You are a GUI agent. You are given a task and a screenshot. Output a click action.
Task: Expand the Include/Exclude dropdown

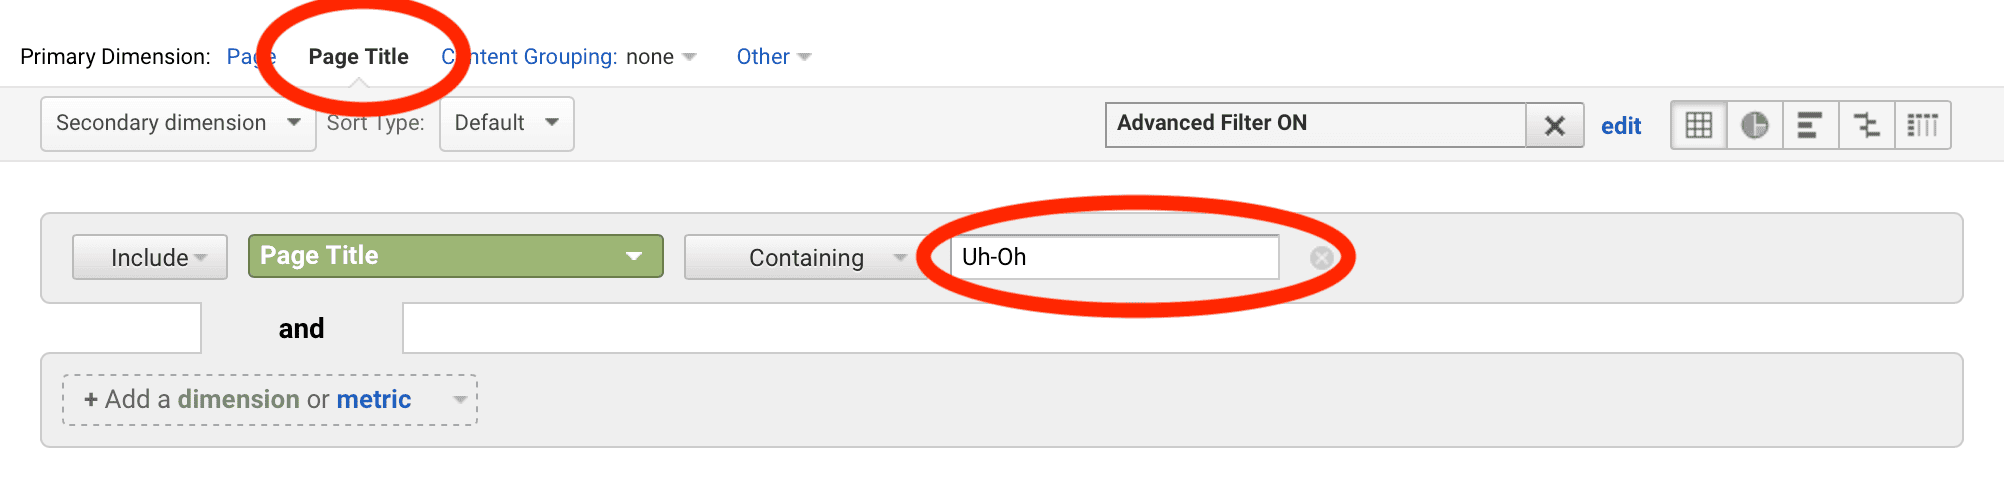150,257
